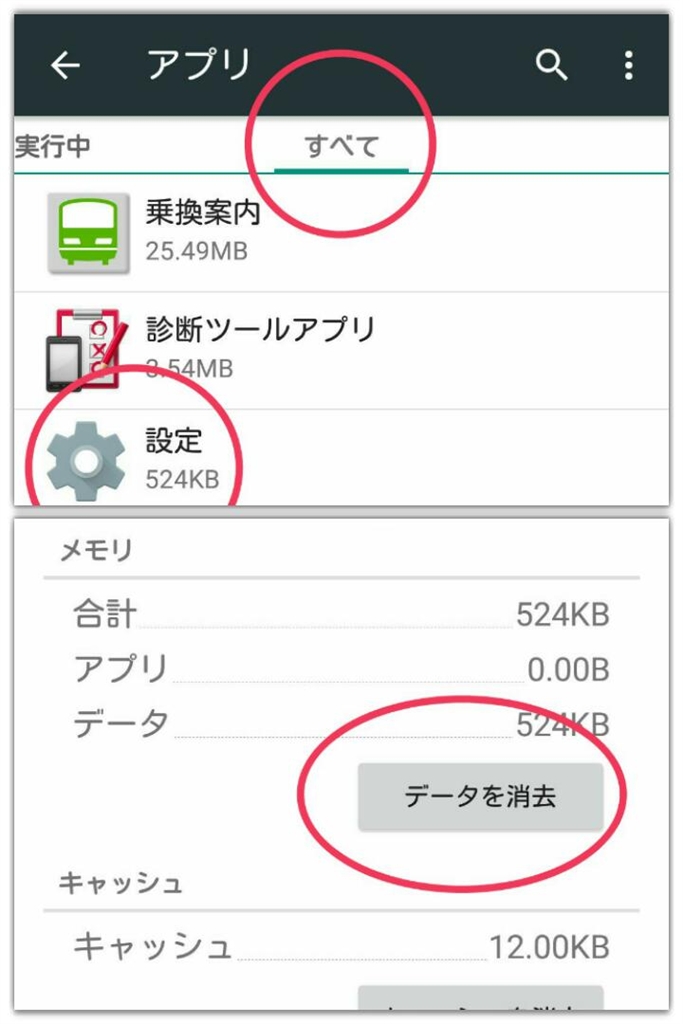The height and width of the screenshot is (1024, 683).
Task: Switch to the 実行中 tab
Action: tap(53, 147)
